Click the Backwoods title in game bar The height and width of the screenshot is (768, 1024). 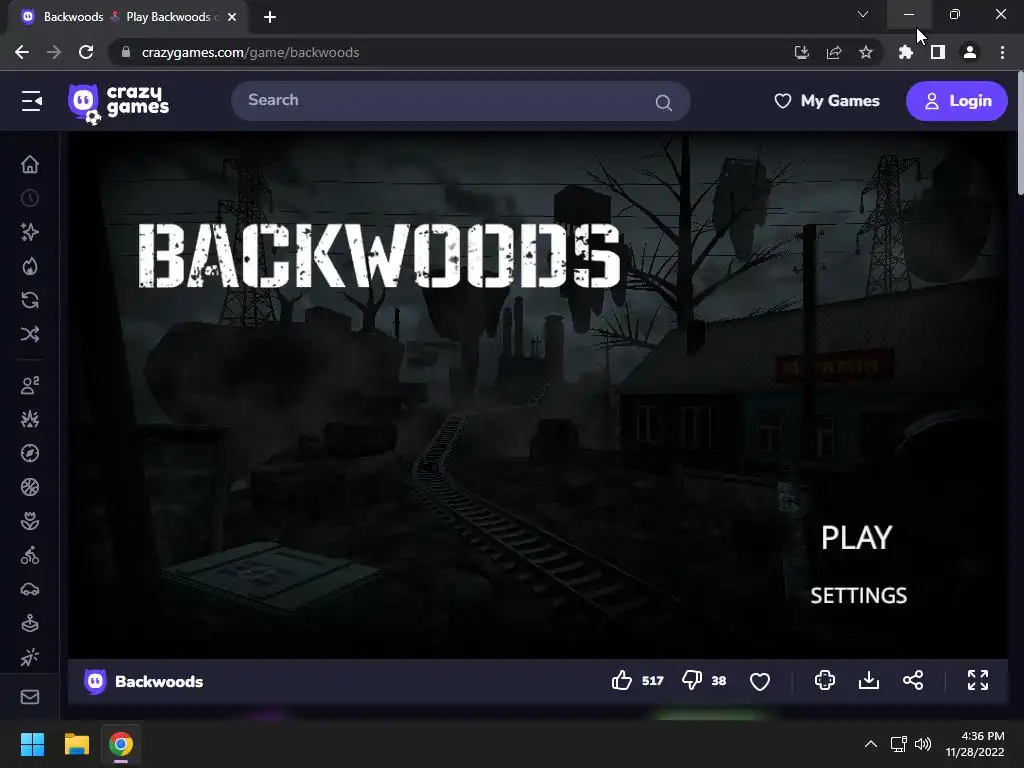159,682
